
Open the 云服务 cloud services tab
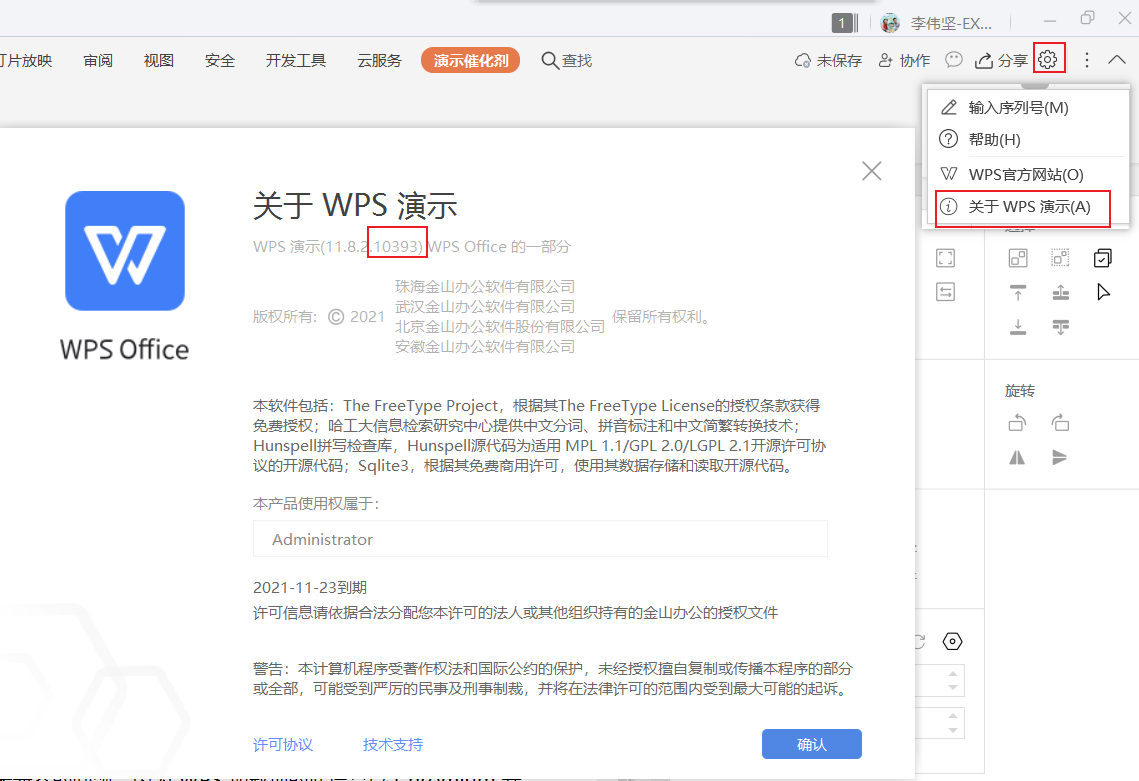coord(379,60)
